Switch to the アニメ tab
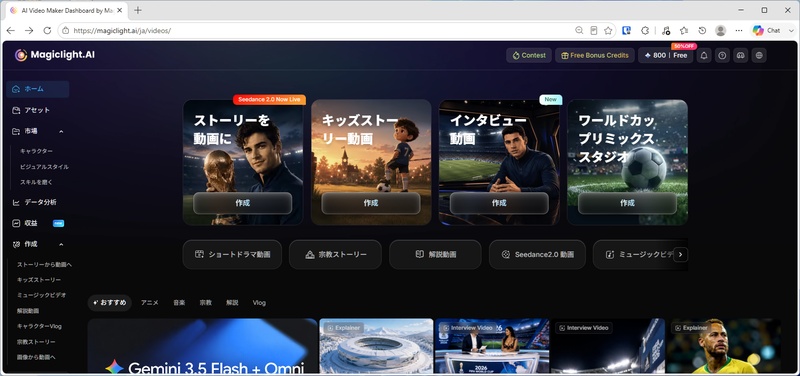Image resolution: width=800 pixels, height=376 pixels. [149, 303]
